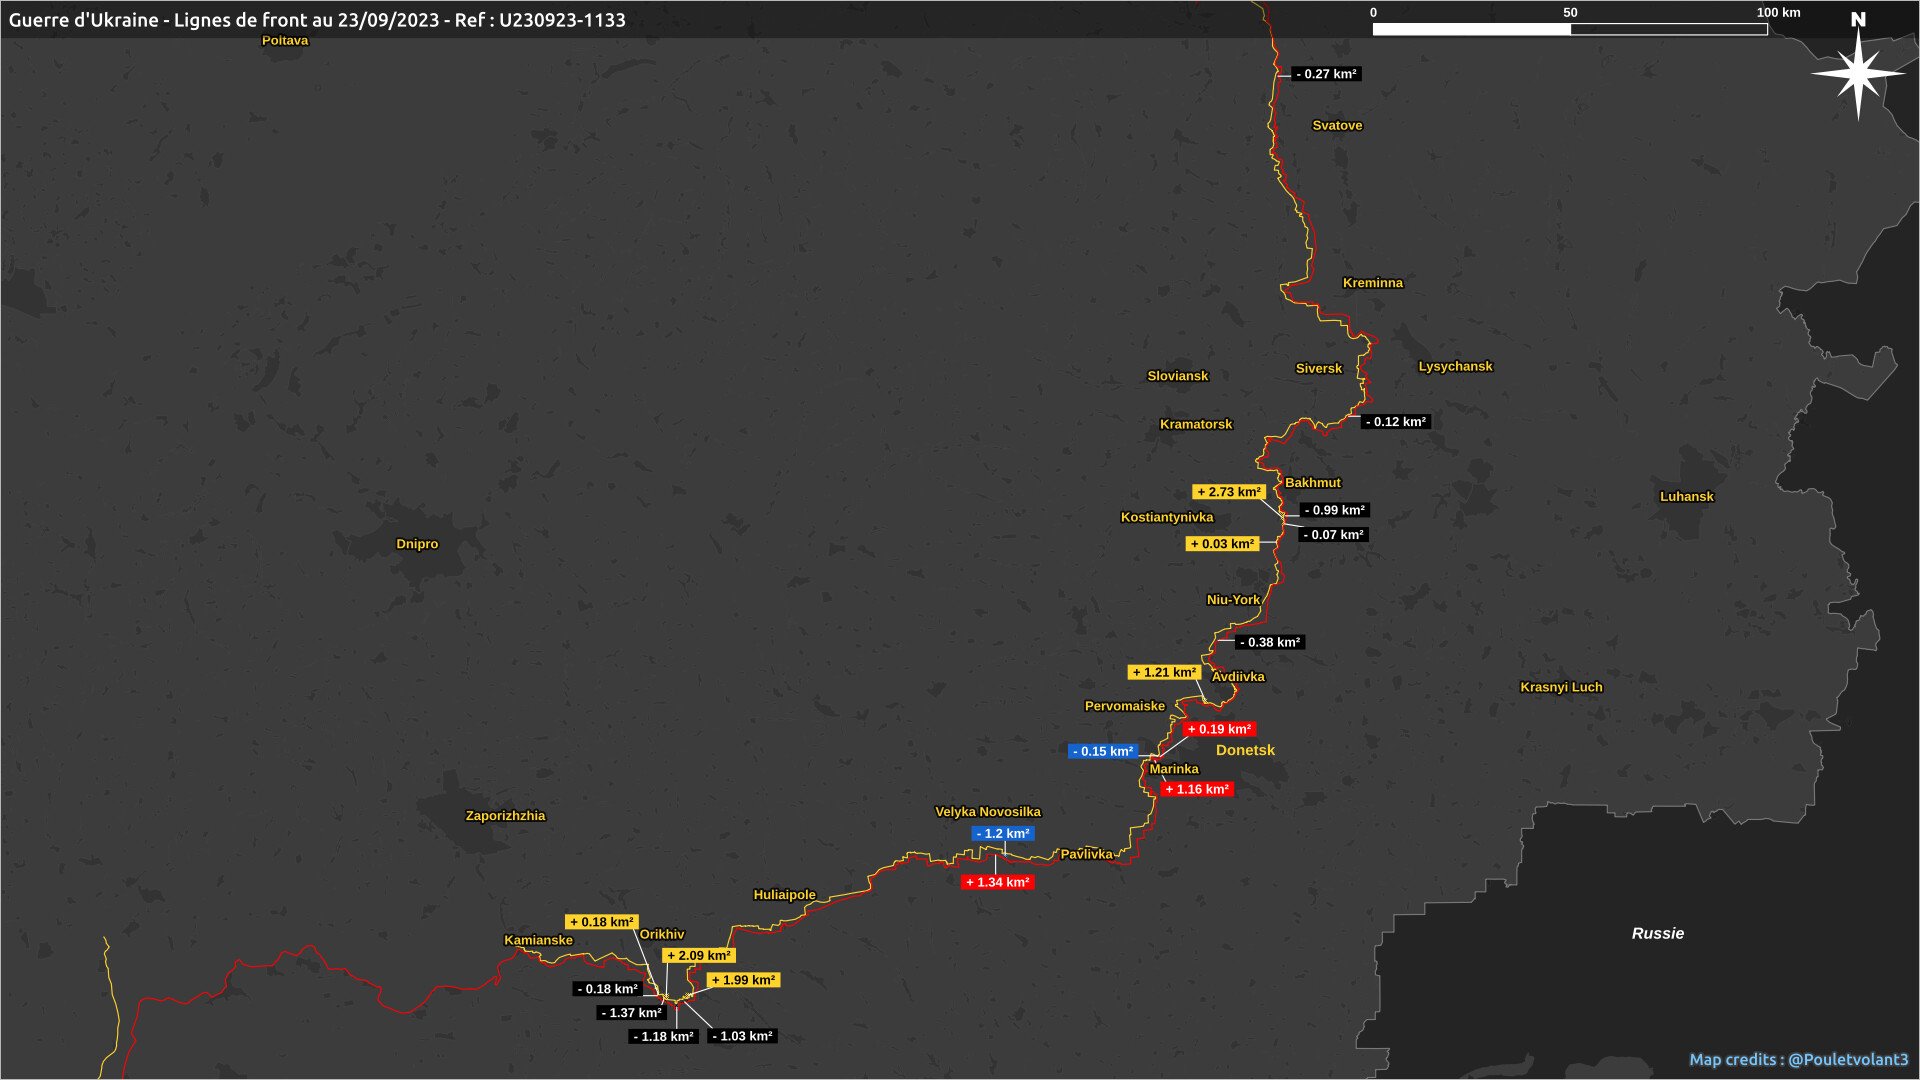The height and width of the screenshot is (1080, 1920).
Task: Click the map title text at top
Action: [x=317, y=20]
